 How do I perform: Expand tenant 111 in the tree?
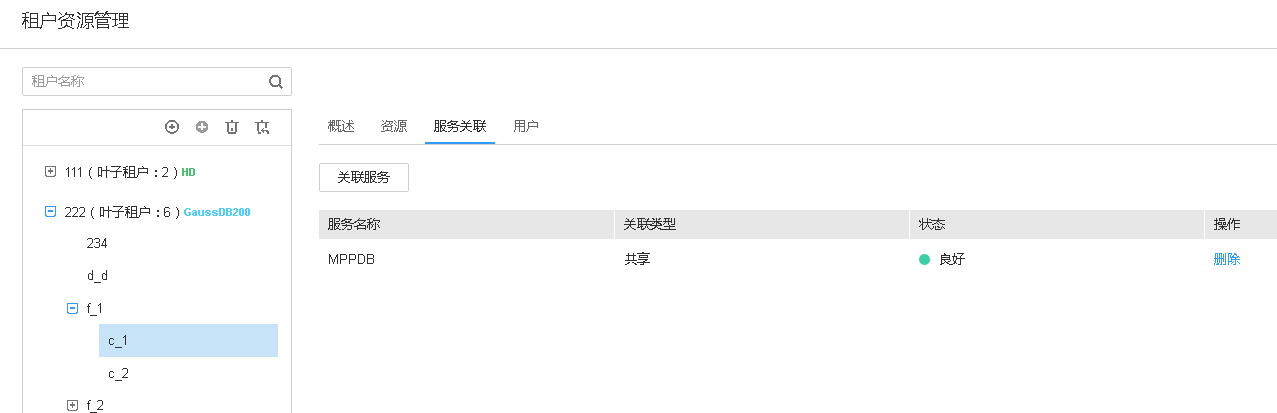[x=51, y=172]
